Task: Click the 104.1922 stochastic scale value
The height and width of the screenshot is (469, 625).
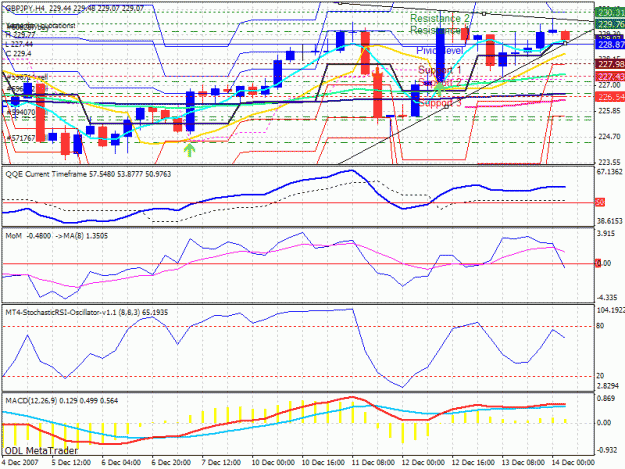Action: [611, 311]
